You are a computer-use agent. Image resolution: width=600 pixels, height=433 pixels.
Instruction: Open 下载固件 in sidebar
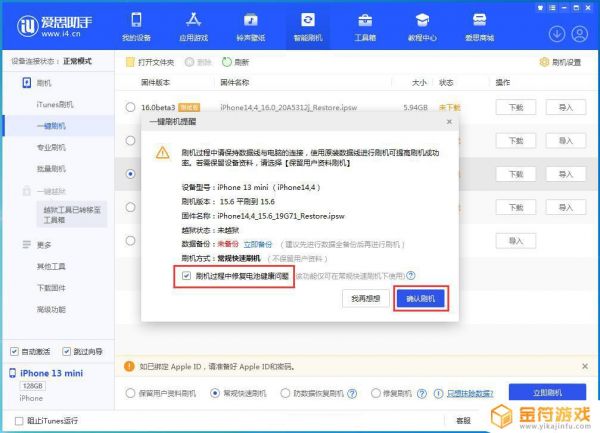(x=51, y=288)
